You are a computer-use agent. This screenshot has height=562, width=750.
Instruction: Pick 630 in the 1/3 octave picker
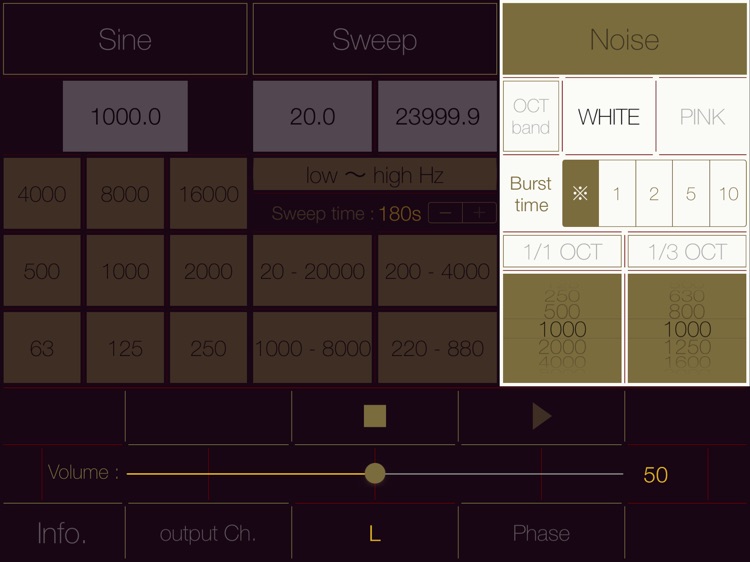point(687,296)
